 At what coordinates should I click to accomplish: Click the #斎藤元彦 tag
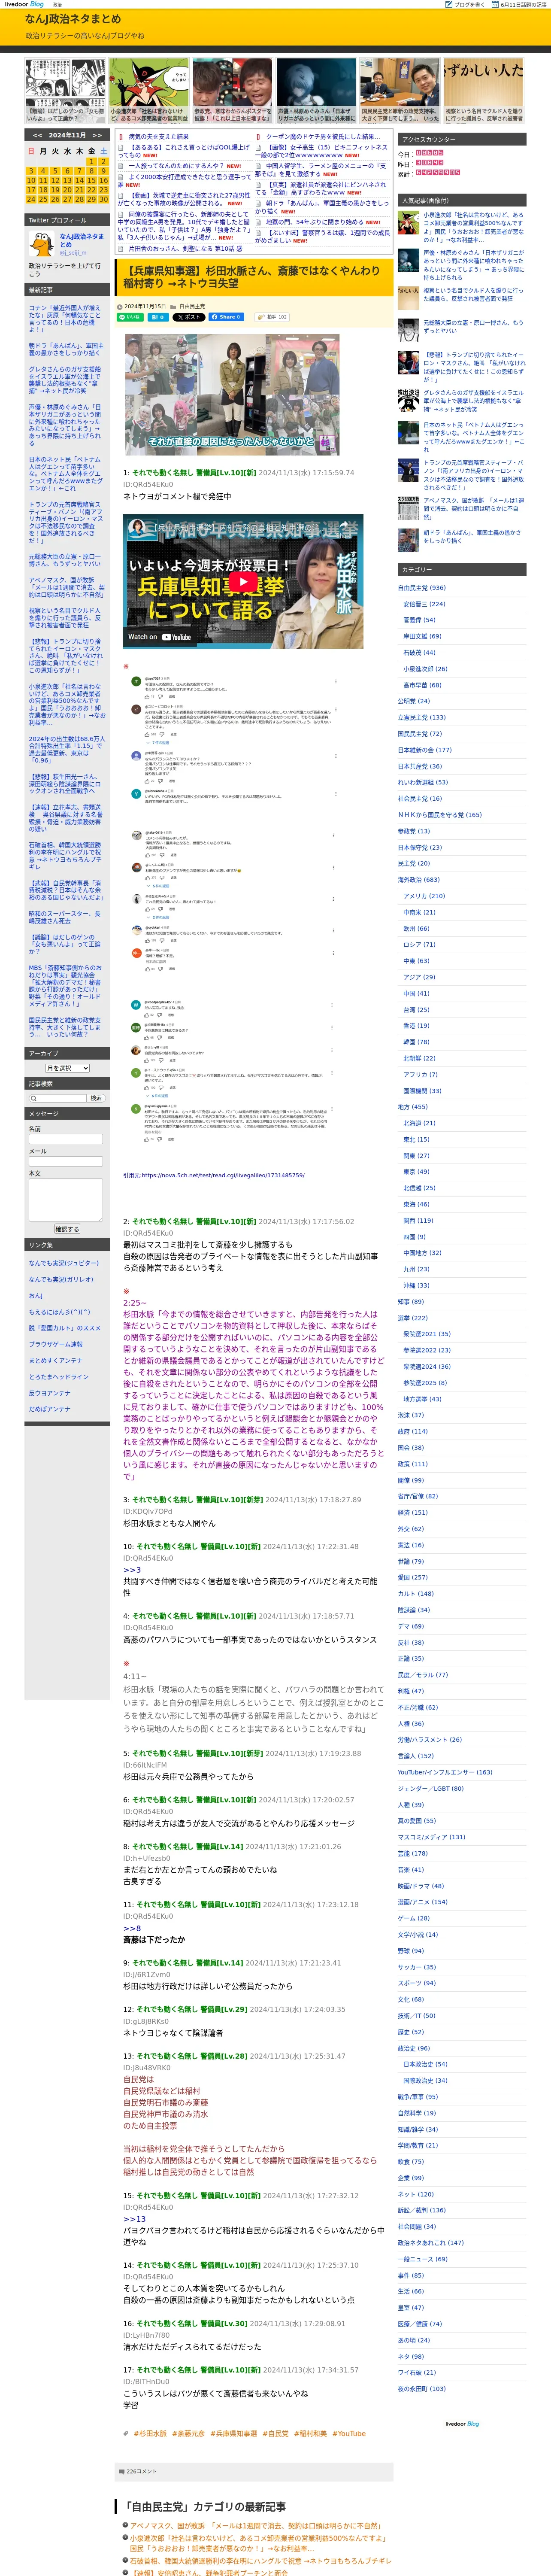(188, 2434)
